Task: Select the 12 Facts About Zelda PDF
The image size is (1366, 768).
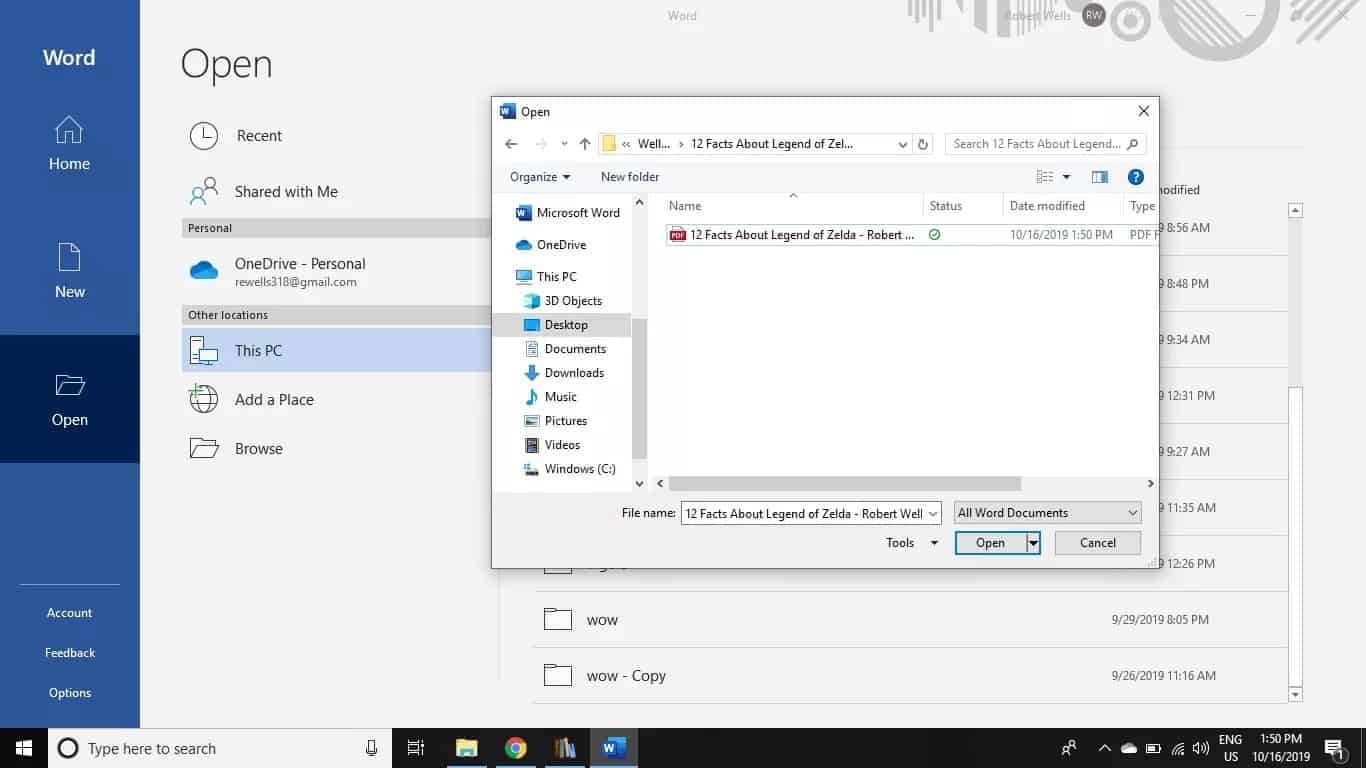Action: [x=910, y=235]
